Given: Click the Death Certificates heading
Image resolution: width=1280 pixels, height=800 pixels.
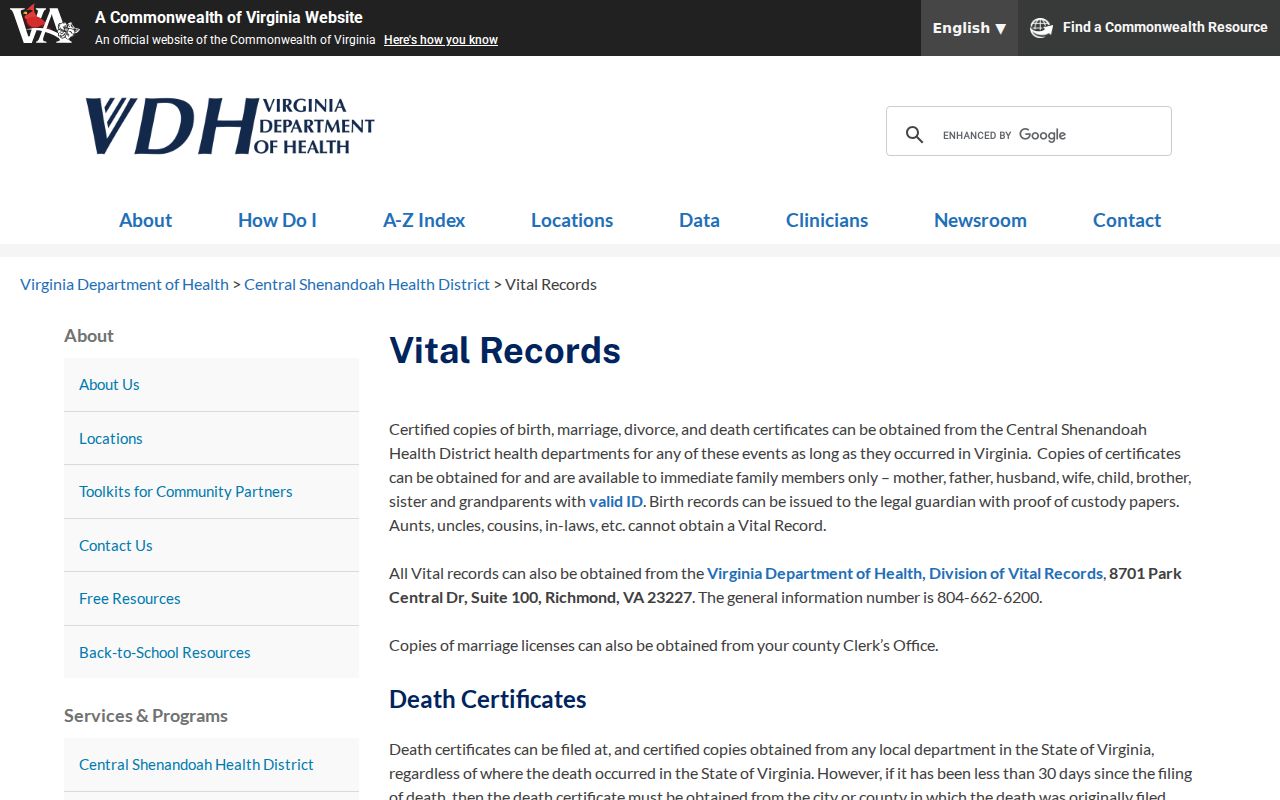Looking at the screenshot, I should pos(488,699).
